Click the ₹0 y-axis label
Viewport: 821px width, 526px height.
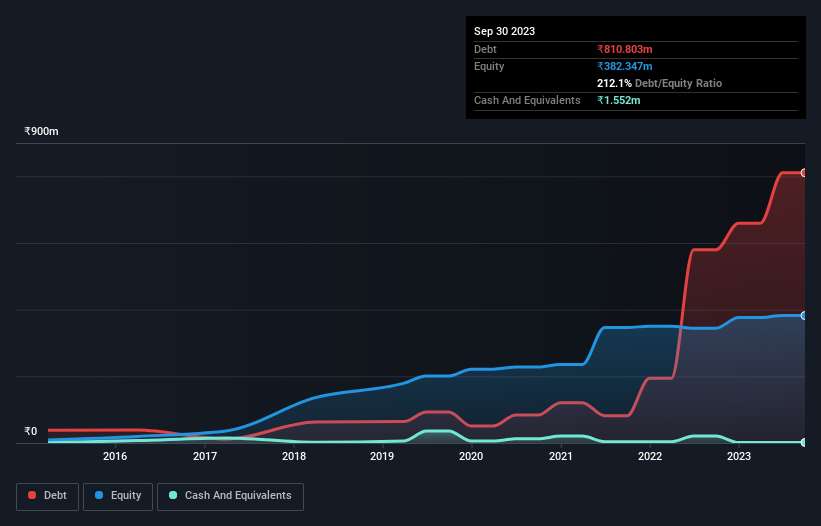pos(31,431)
